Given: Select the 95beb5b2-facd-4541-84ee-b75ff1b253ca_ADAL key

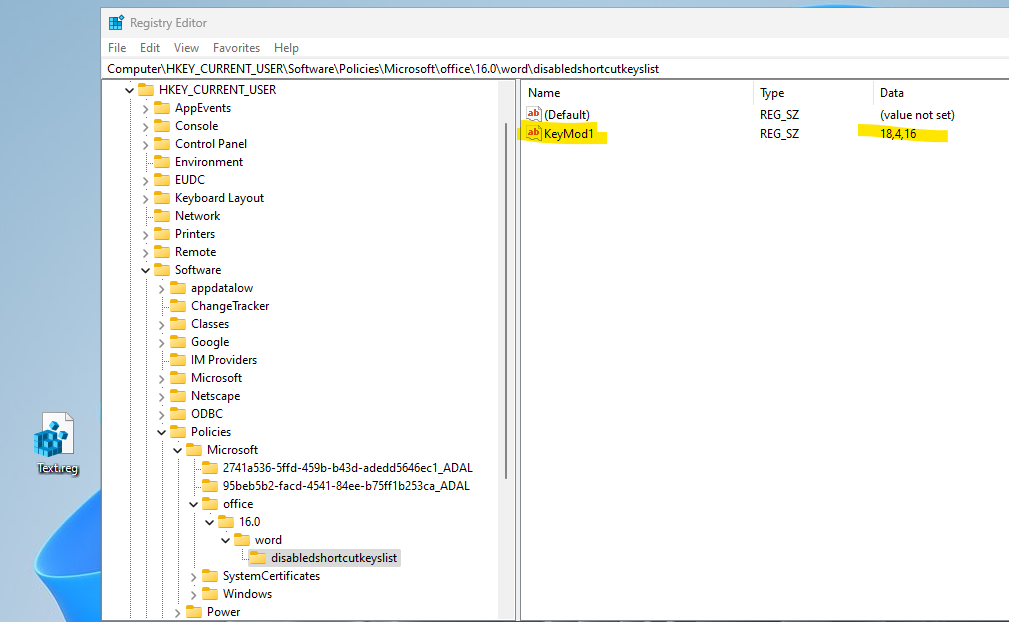Looking at the screenshot, I should 346,486.
